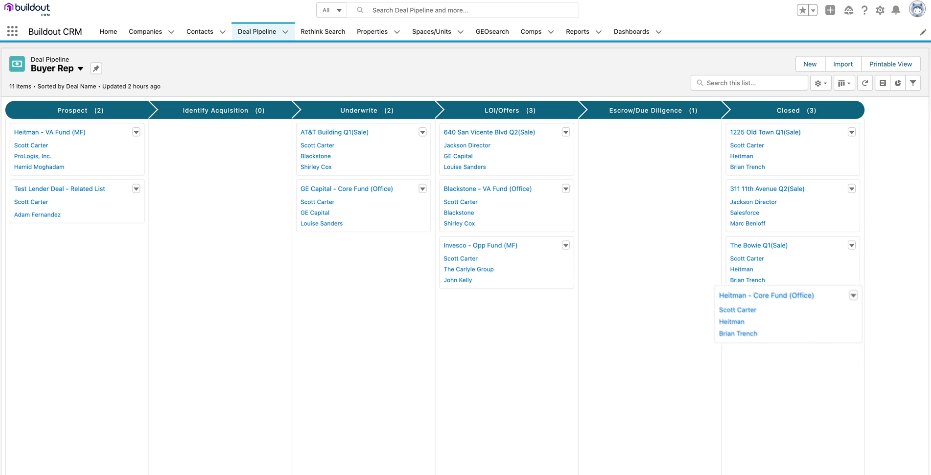Open the Rethink Search tab
The height and width of the screenshot is (475, 931).
[322, 32]
